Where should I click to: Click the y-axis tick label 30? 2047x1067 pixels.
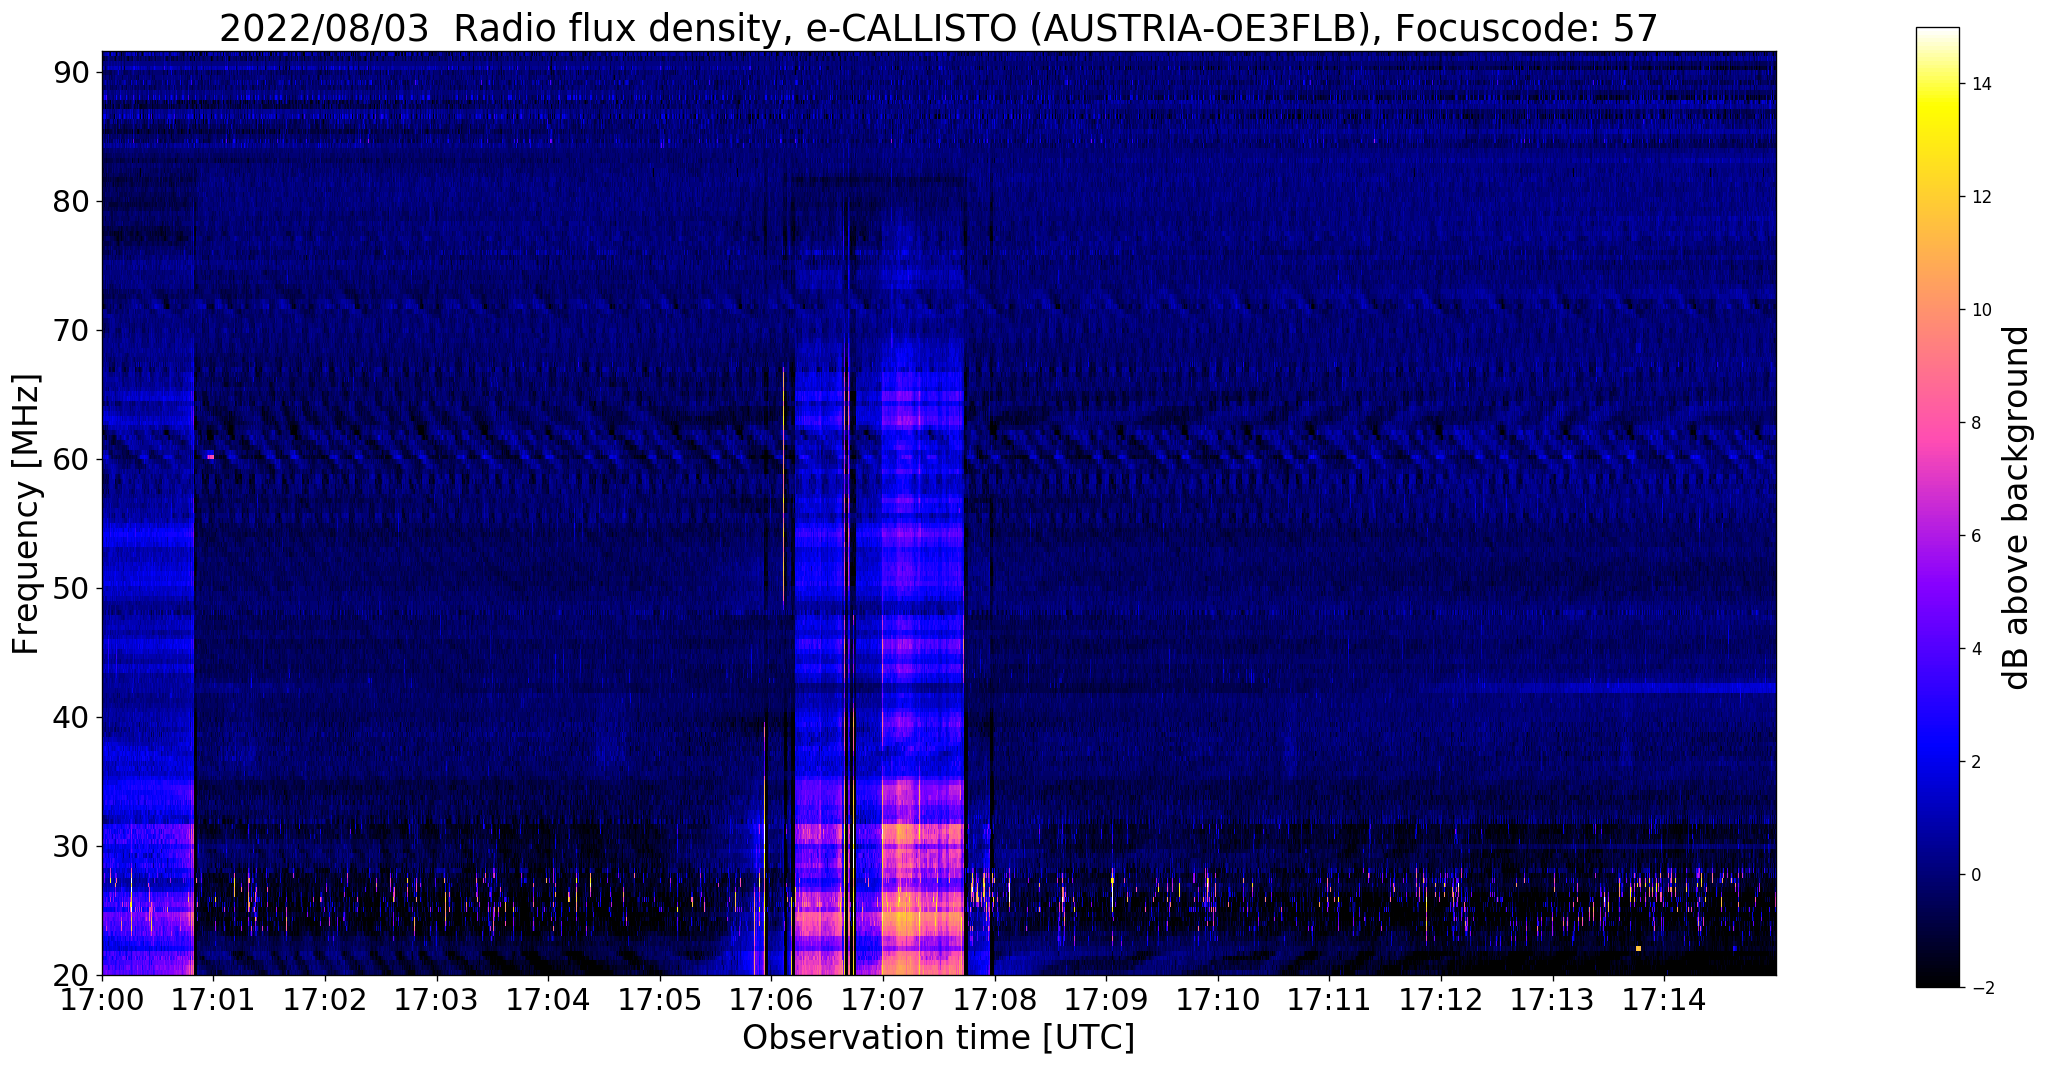click(72, 846)
